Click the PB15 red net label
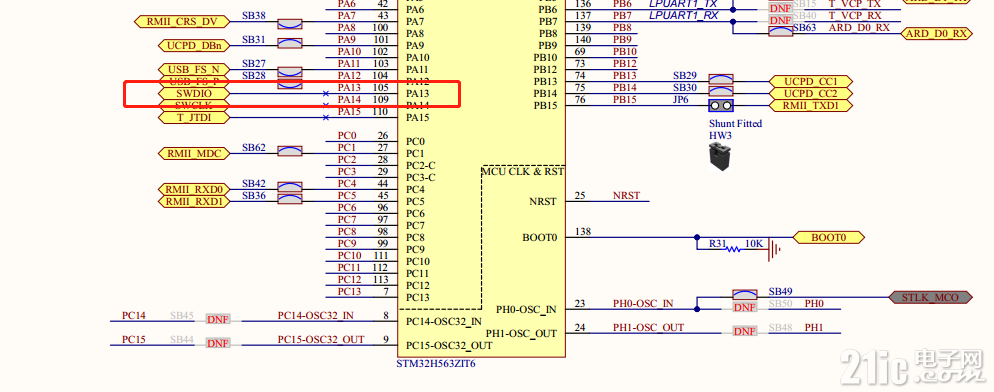The image size is (994, 392). click(x=624, y=100)
